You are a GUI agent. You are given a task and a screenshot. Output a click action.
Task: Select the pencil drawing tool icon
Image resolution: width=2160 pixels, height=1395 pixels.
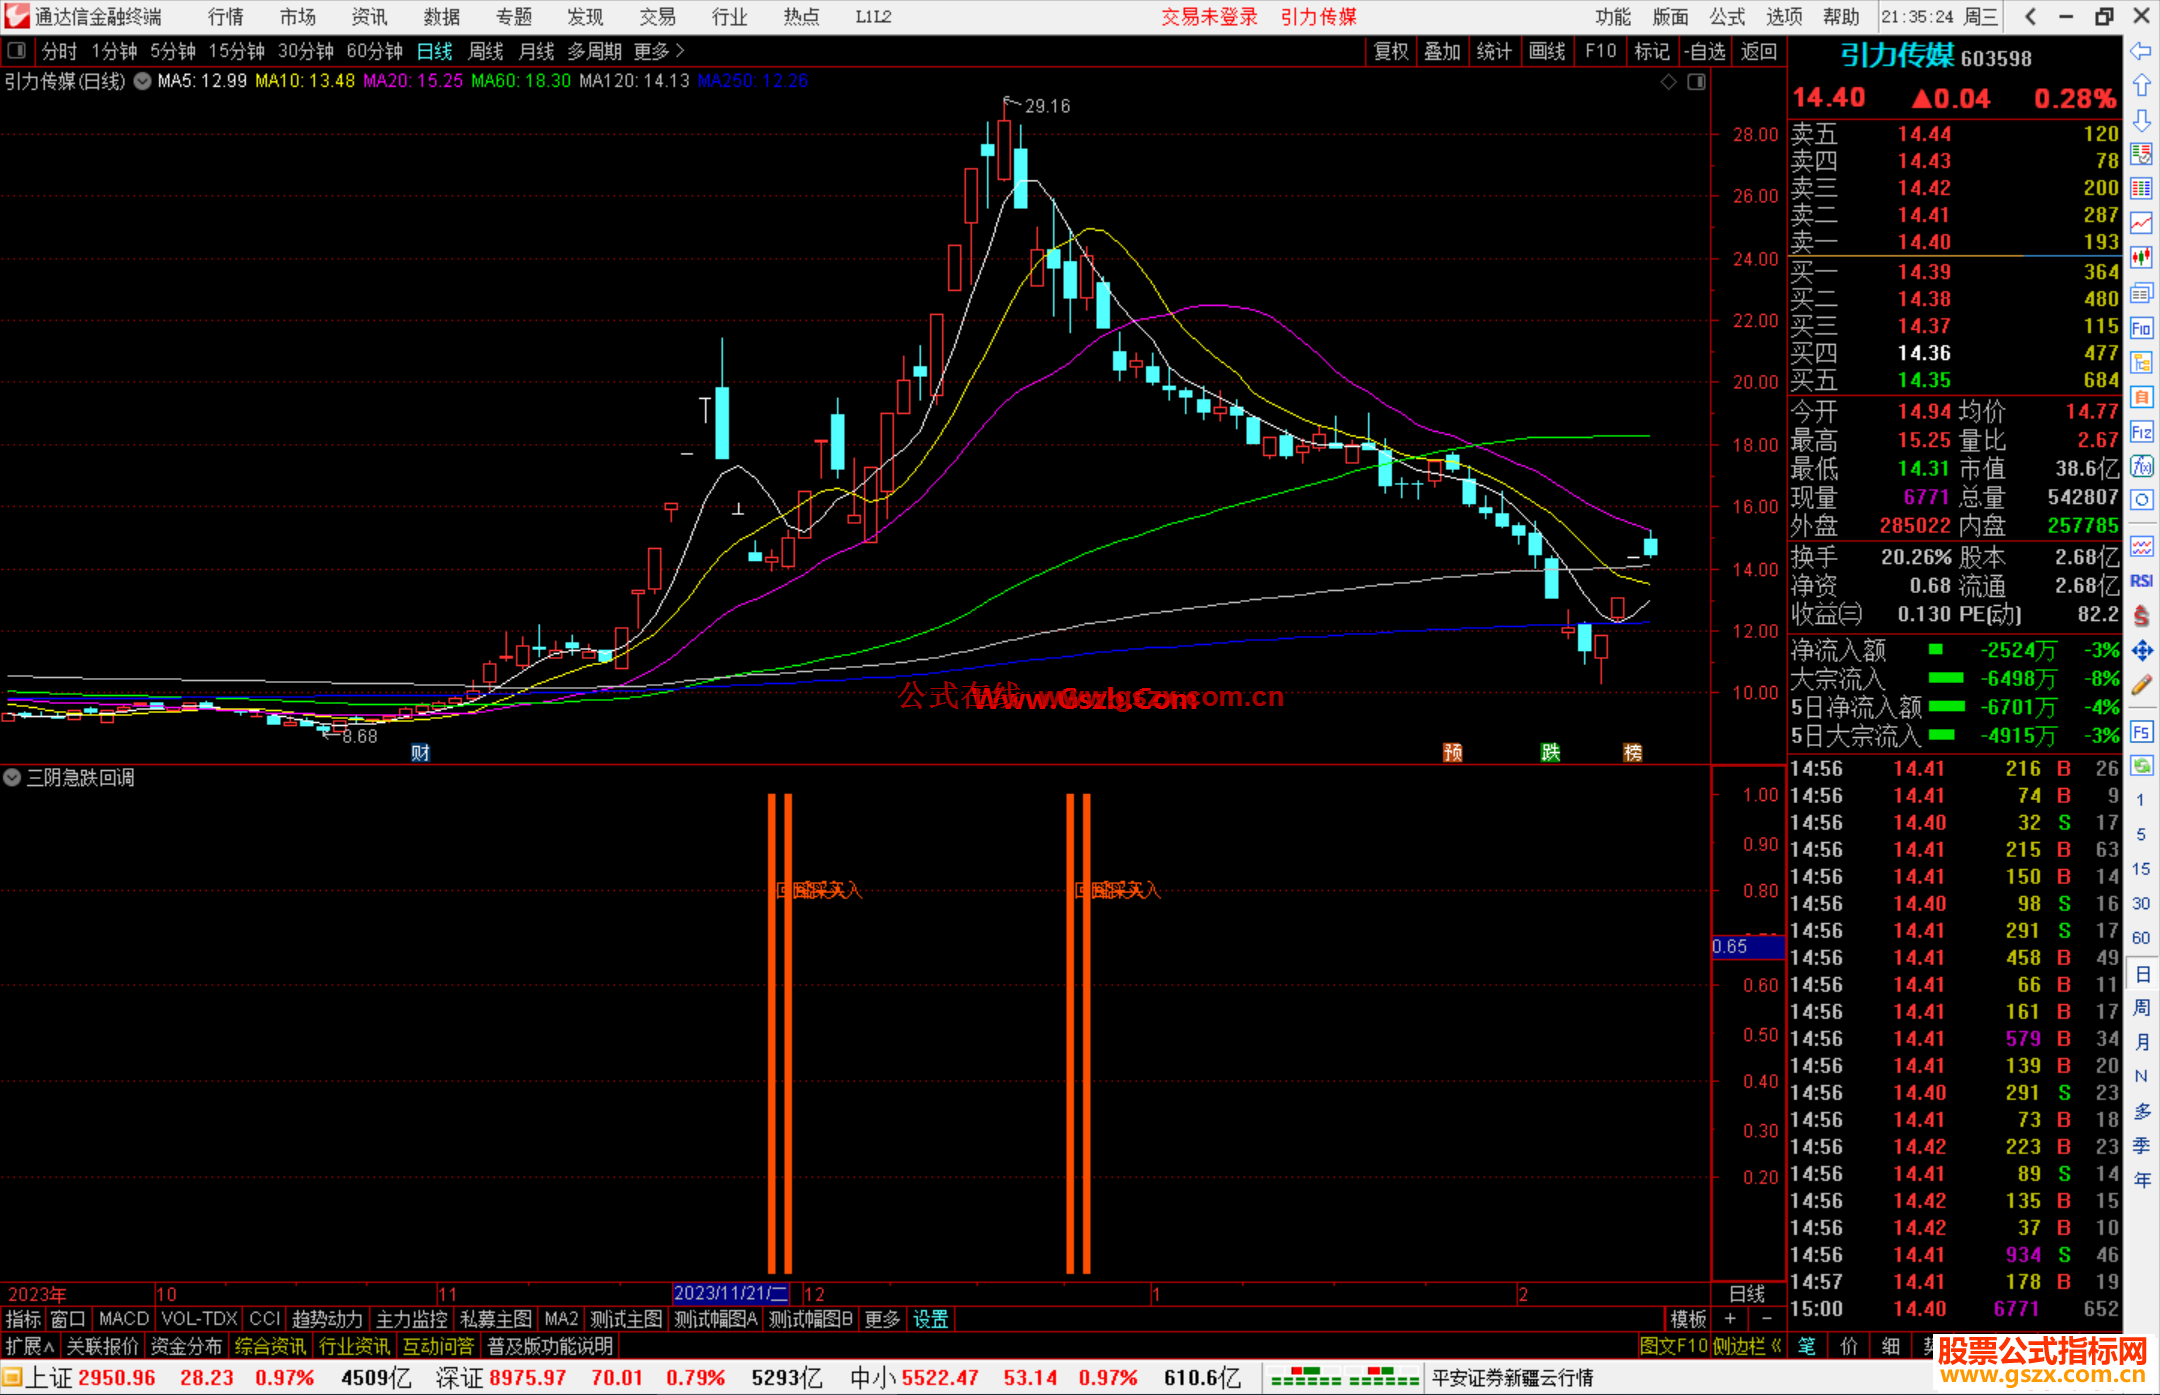coord(2141,686)
